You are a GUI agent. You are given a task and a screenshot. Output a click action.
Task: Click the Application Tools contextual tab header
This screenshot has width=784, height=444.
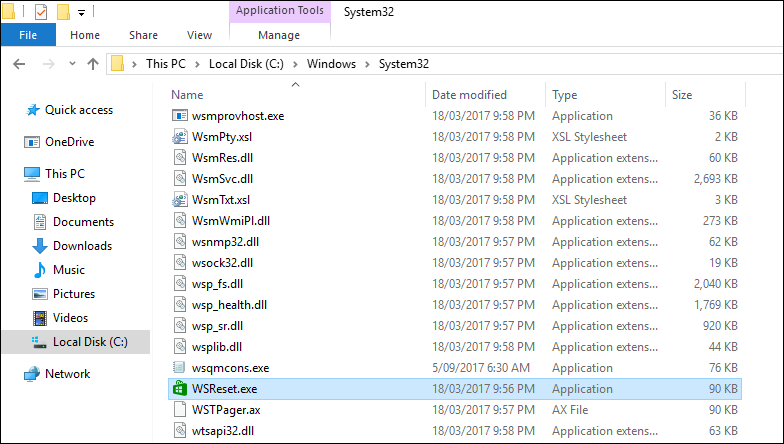(280, 10)
